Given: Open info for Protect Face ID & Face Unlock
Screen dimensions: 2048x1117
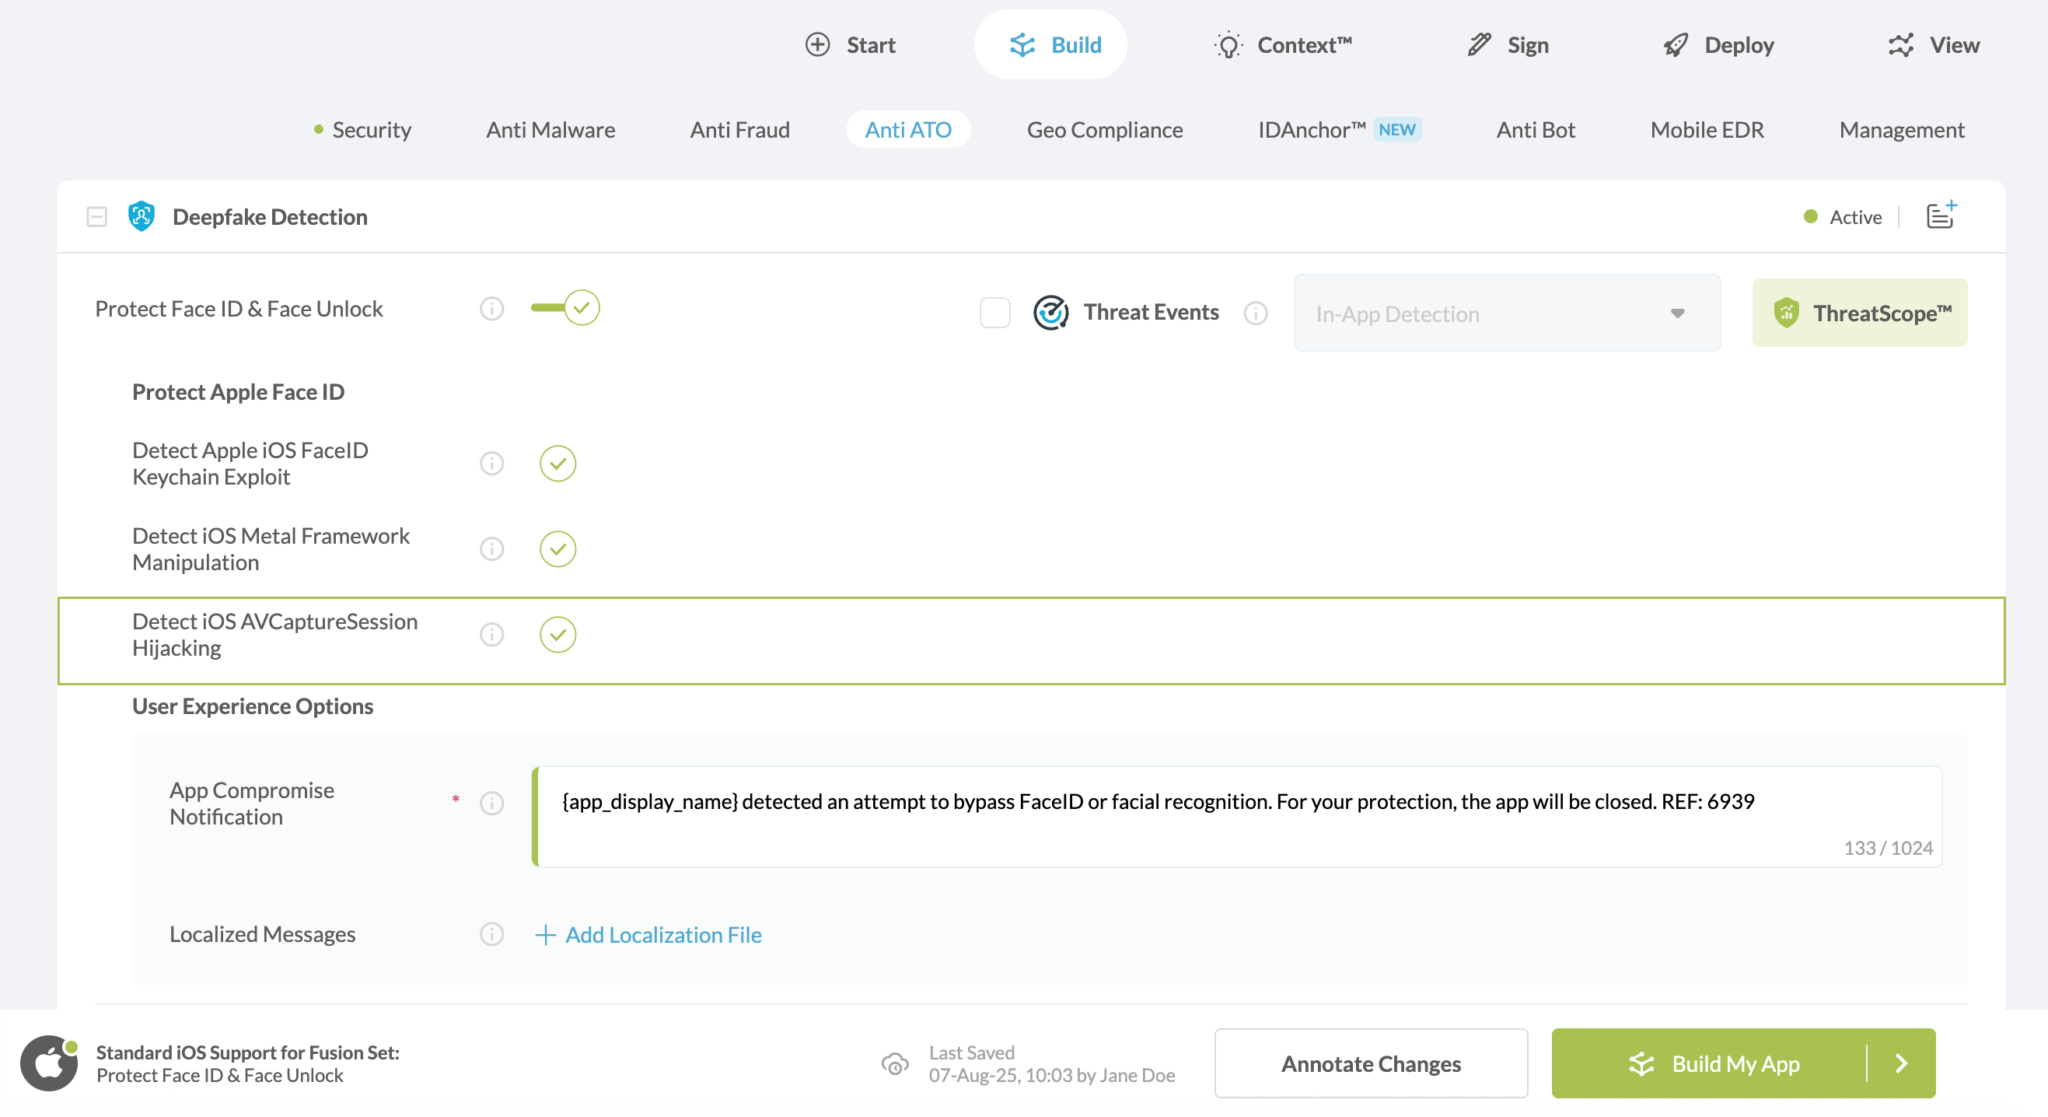Looking at the screenshot, I should click(491, 309).
